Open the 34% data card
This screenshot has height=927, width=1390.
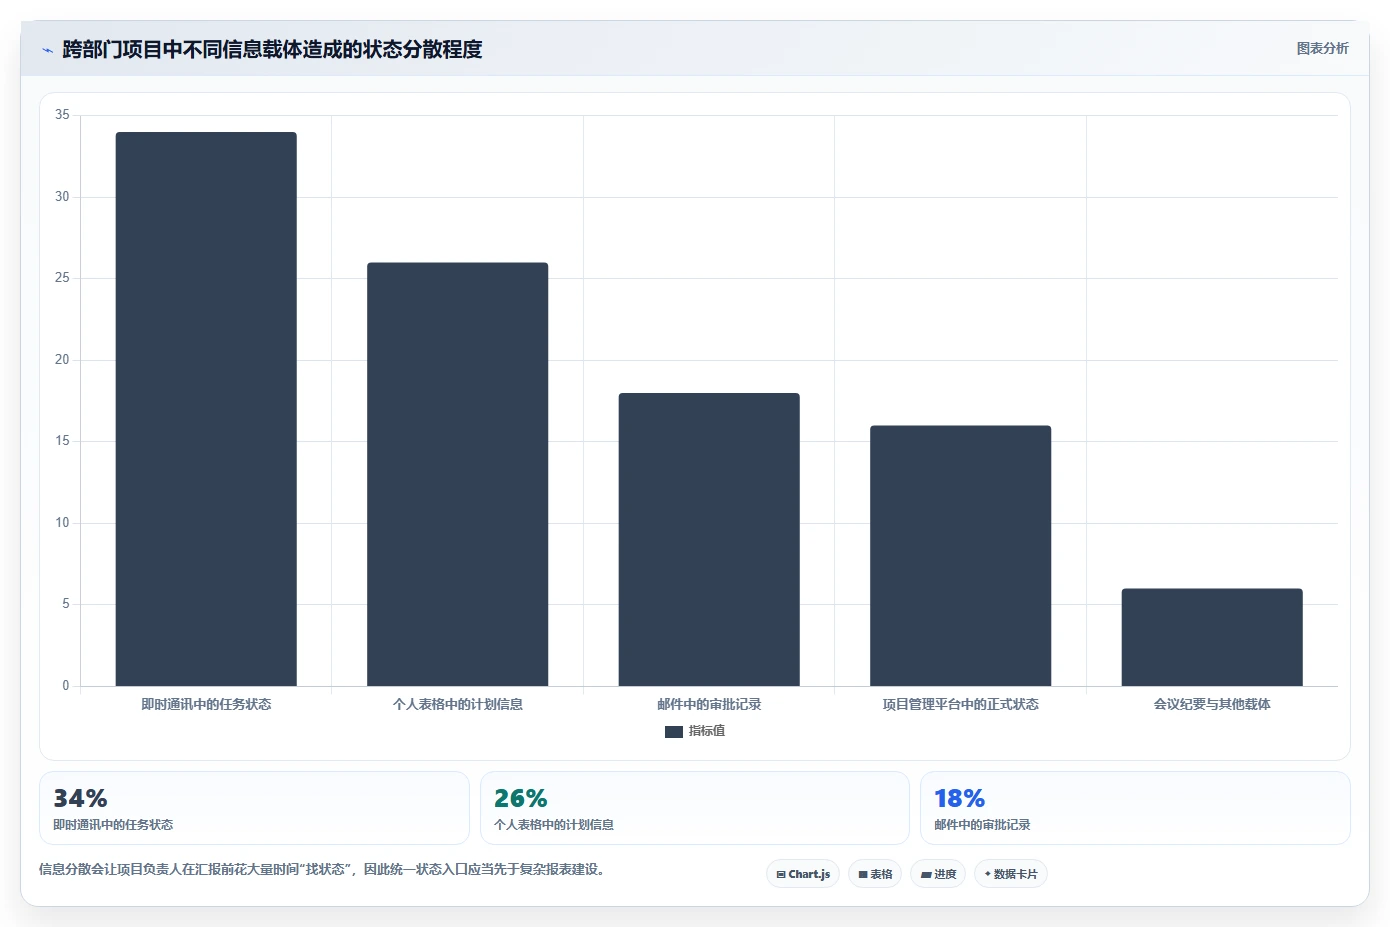pyautogui.click(x=254, y=808)
